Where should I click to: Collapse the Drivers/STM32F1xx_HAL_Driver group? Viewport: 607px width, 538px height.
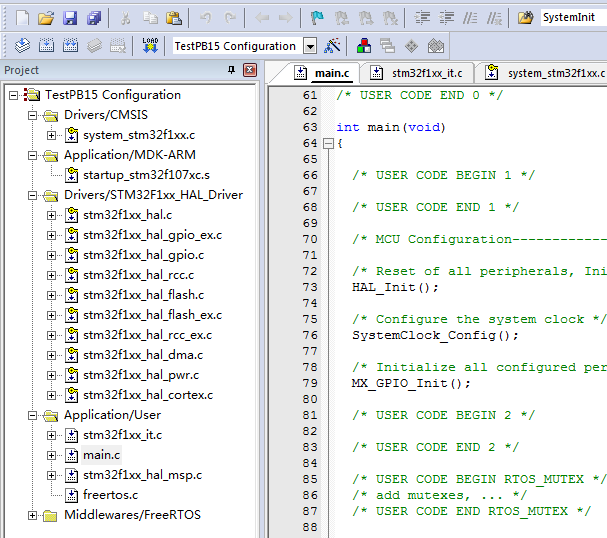pos(33,195)
